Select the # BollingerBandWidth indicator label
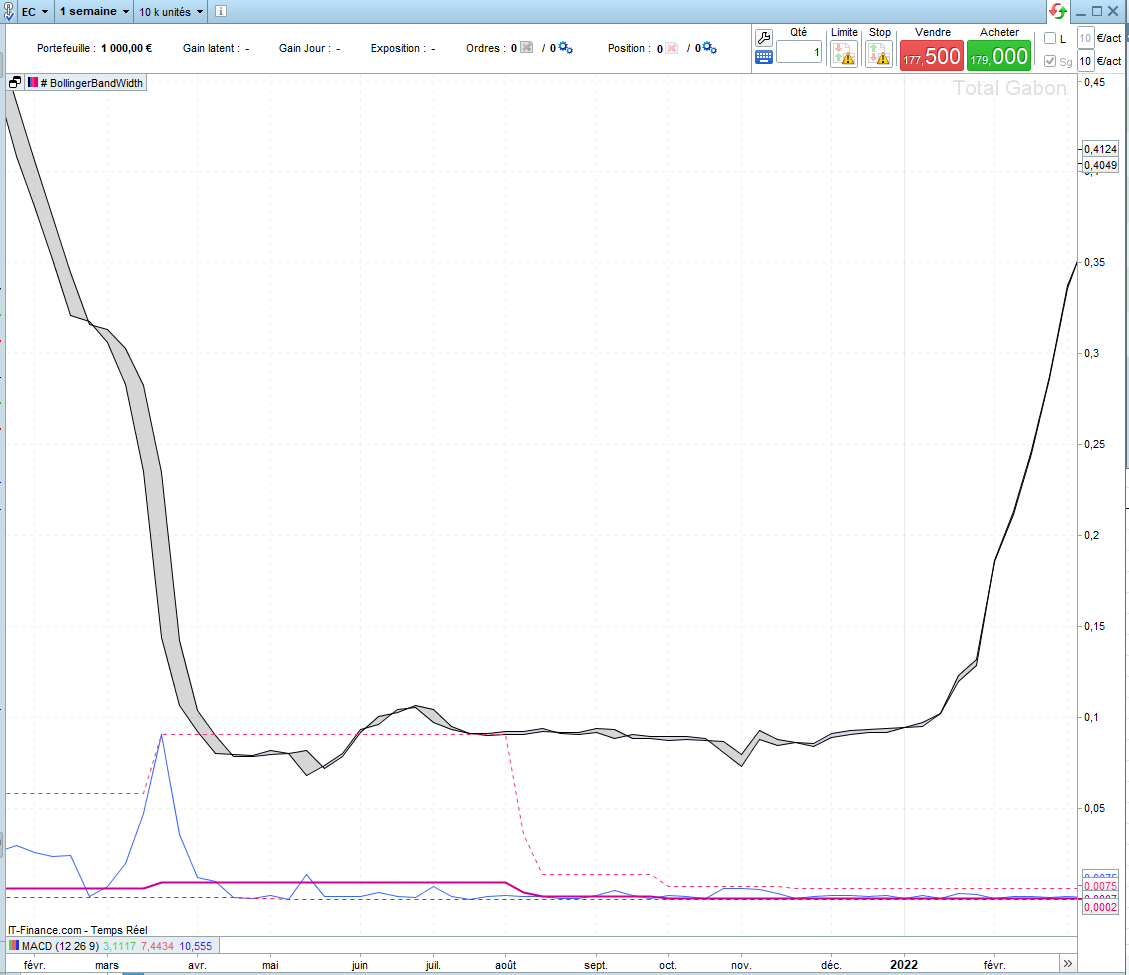The image size is (1129, 975). [91, 84]
